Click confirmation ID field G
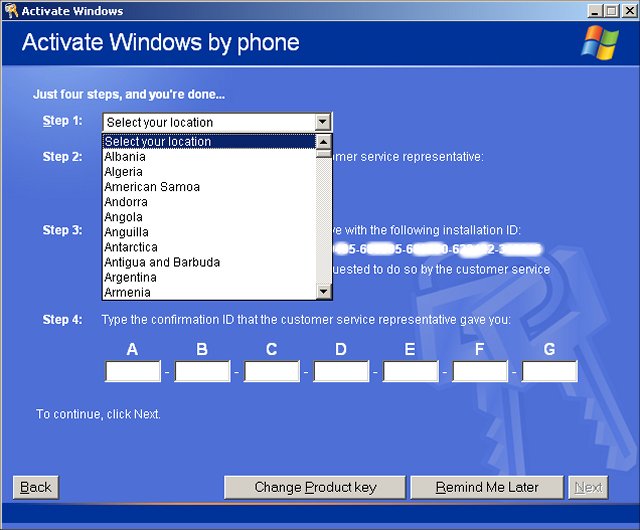 pyautogui.click(x=549, y=372)
